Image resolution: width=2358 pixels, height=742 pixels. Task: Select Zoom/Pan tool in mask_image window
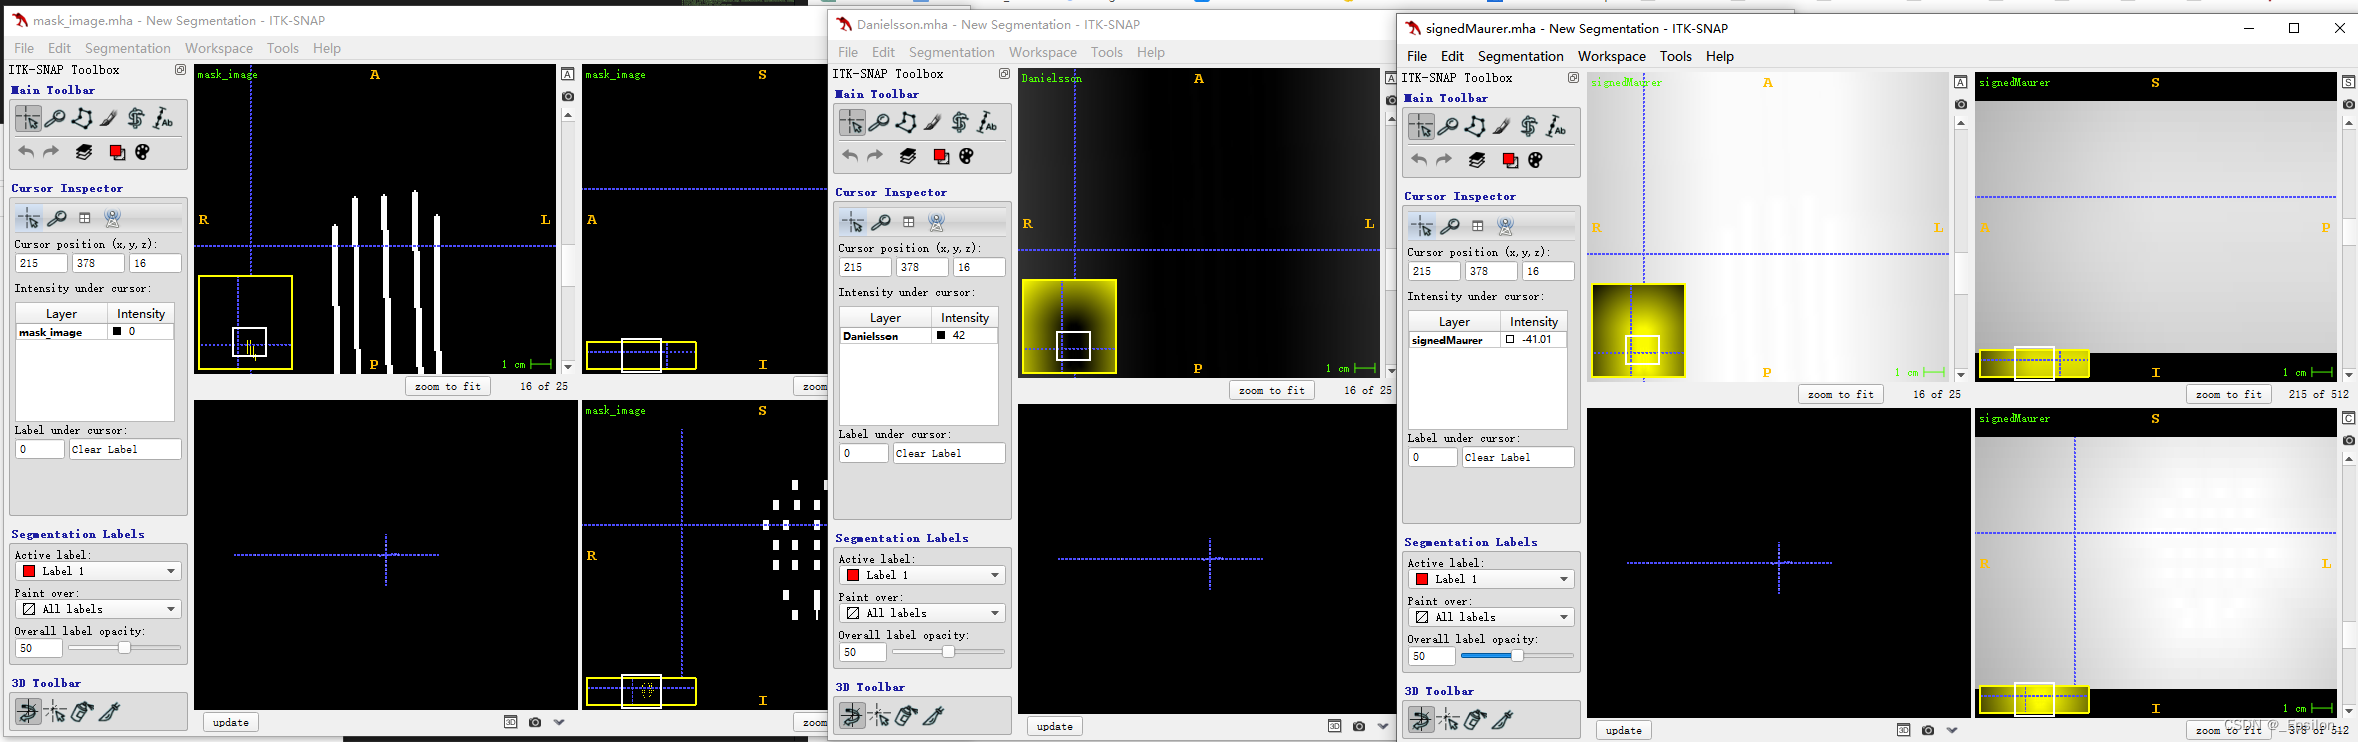(55, 119)
